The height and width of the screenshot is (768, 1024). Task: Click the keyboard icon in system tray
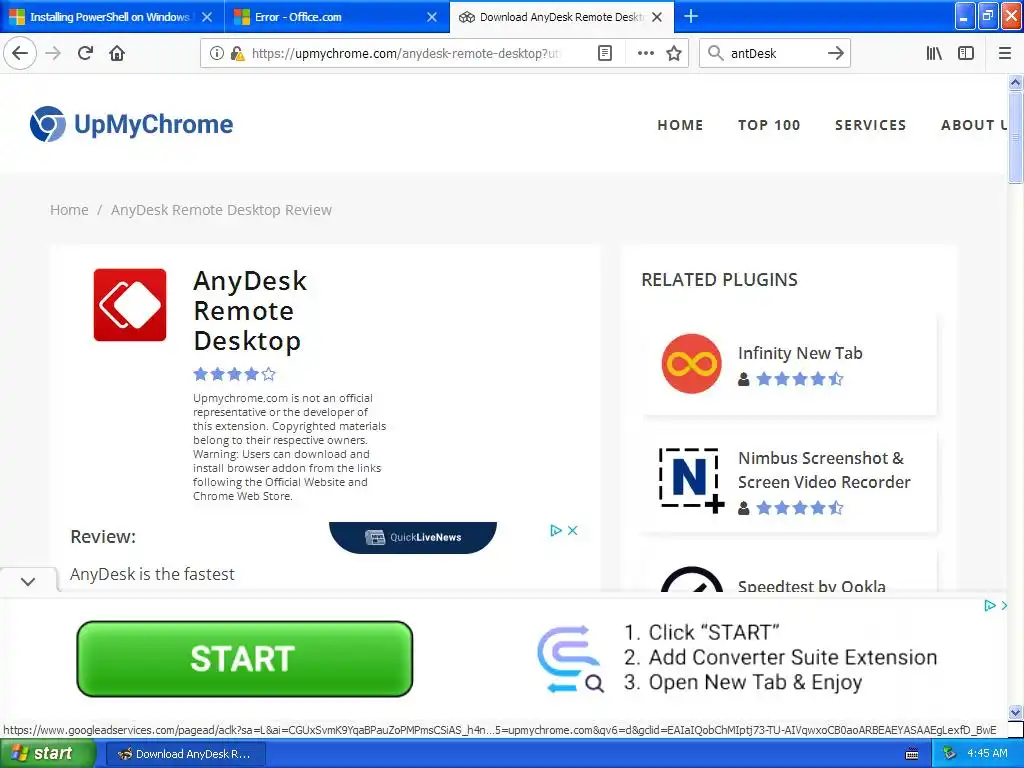pos(912,754)
